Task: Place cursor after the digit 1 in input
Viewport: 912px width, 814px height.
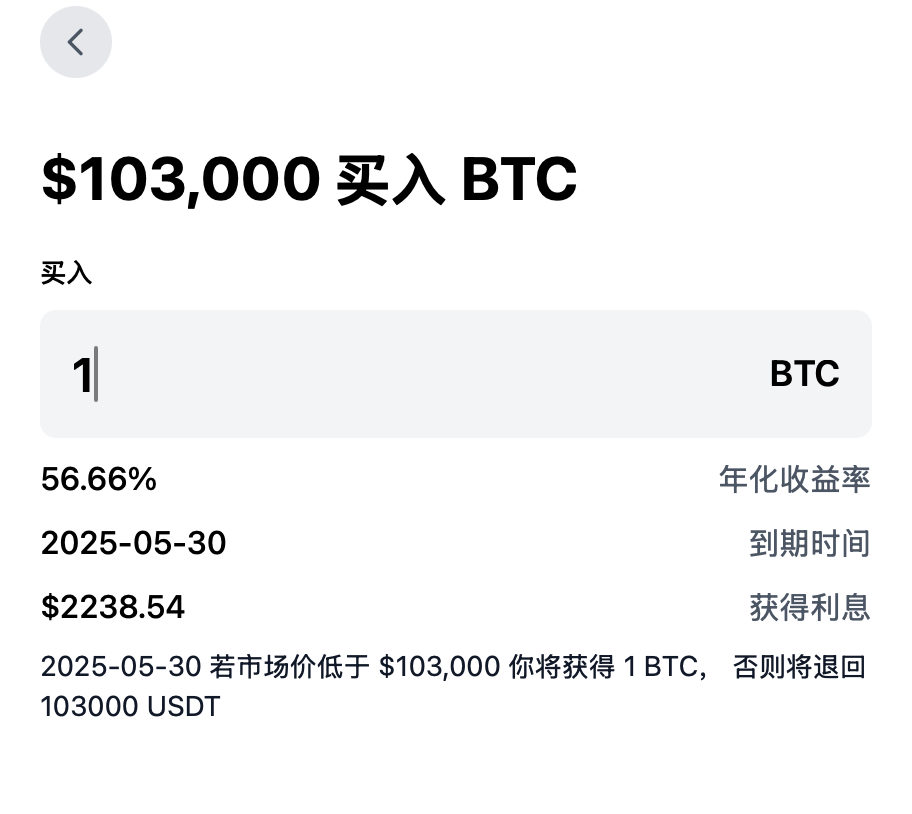Action: [x=97, y=374]
